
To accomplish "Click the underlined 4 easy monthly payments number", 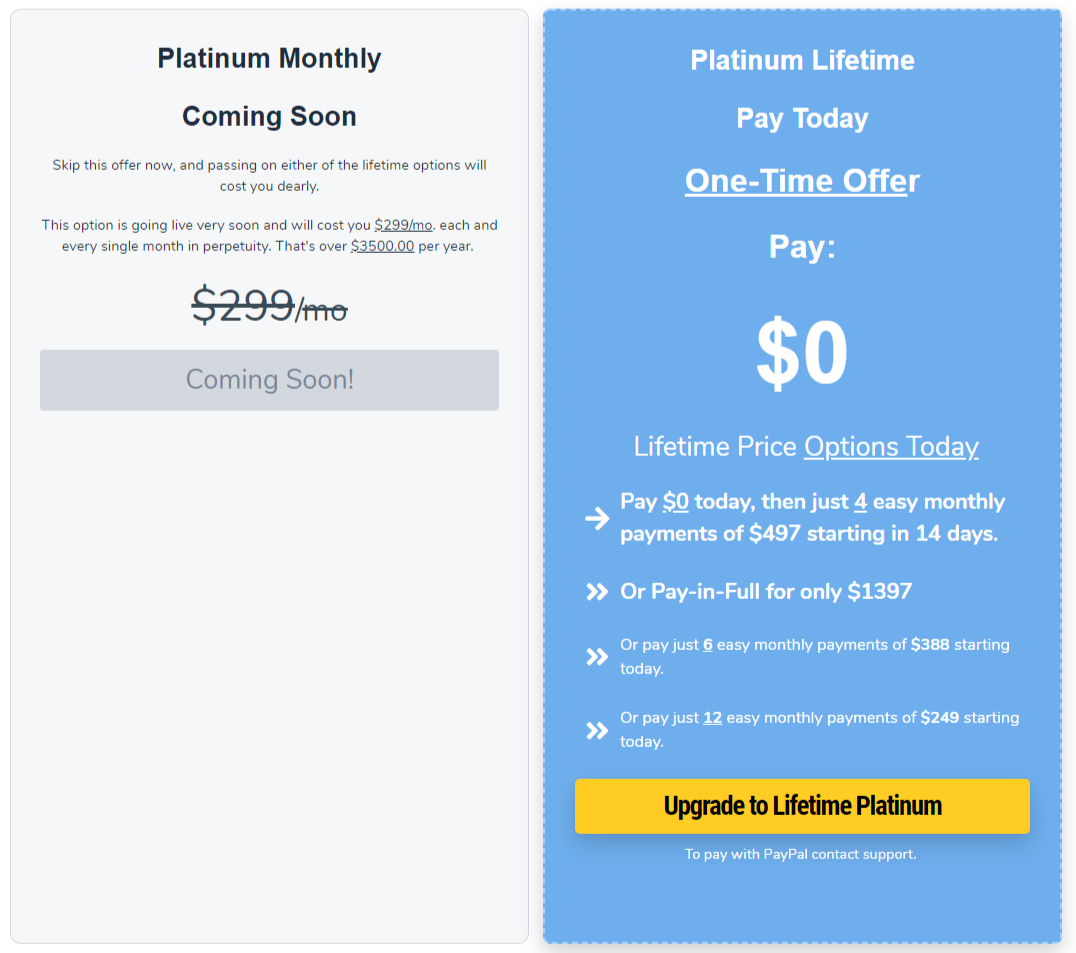I will [861, 502].
